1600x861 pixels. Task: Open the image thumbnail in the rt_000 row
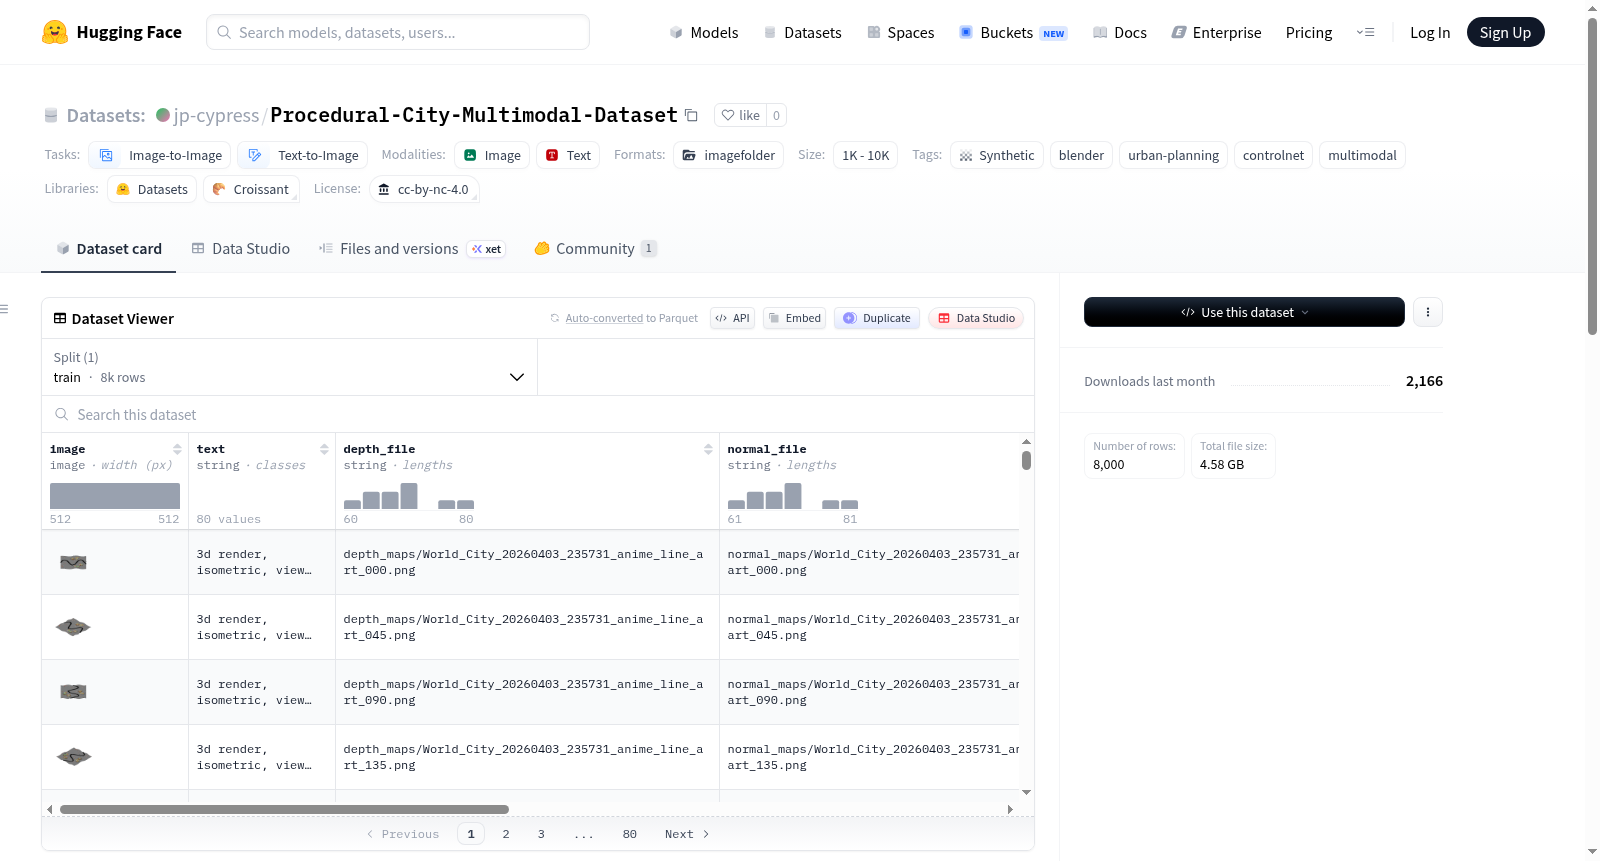(73, 562)
